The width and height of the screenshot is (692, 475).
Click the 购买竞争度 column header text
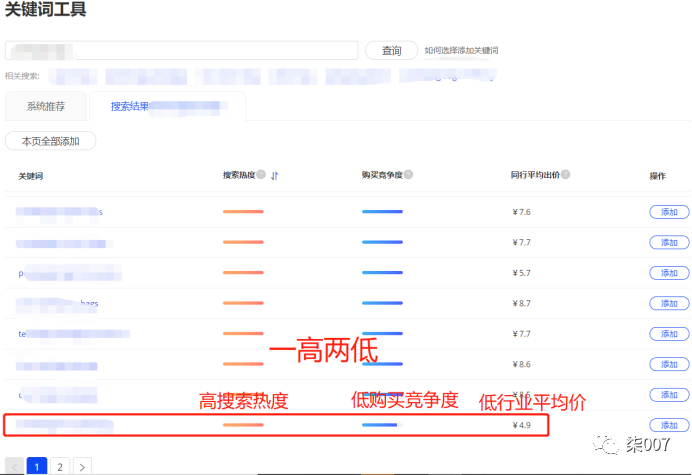[382, 175]
